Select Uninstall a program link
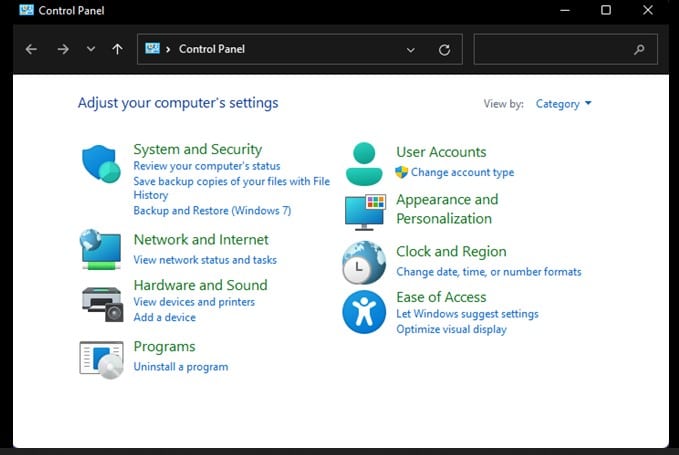Screen dimensions: 679x455 181,367
